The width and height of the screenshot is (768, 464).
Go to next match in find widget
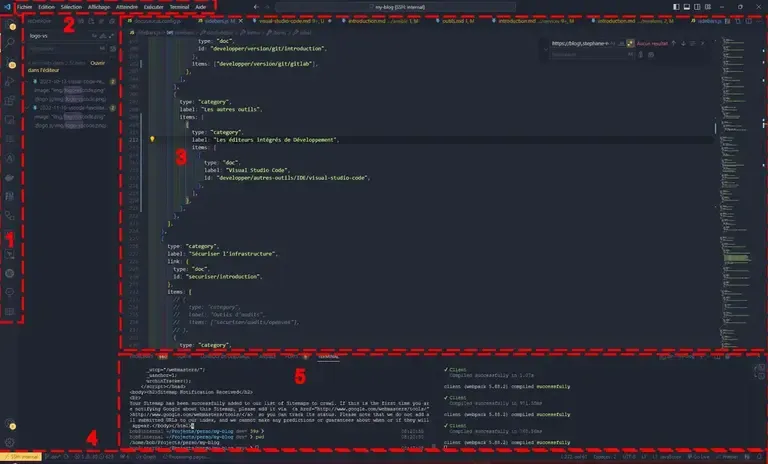pos(683,43)
